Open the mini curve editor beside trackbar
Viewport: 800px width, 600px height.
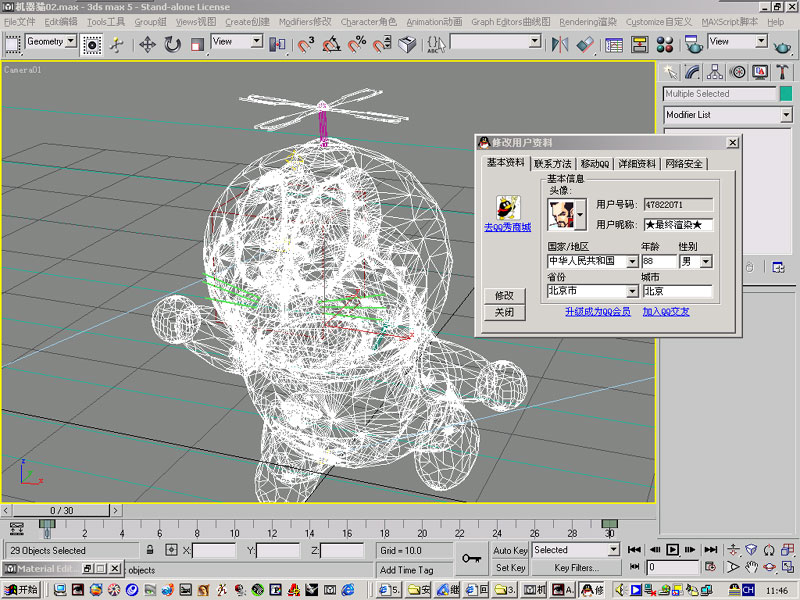coord(17,529)
